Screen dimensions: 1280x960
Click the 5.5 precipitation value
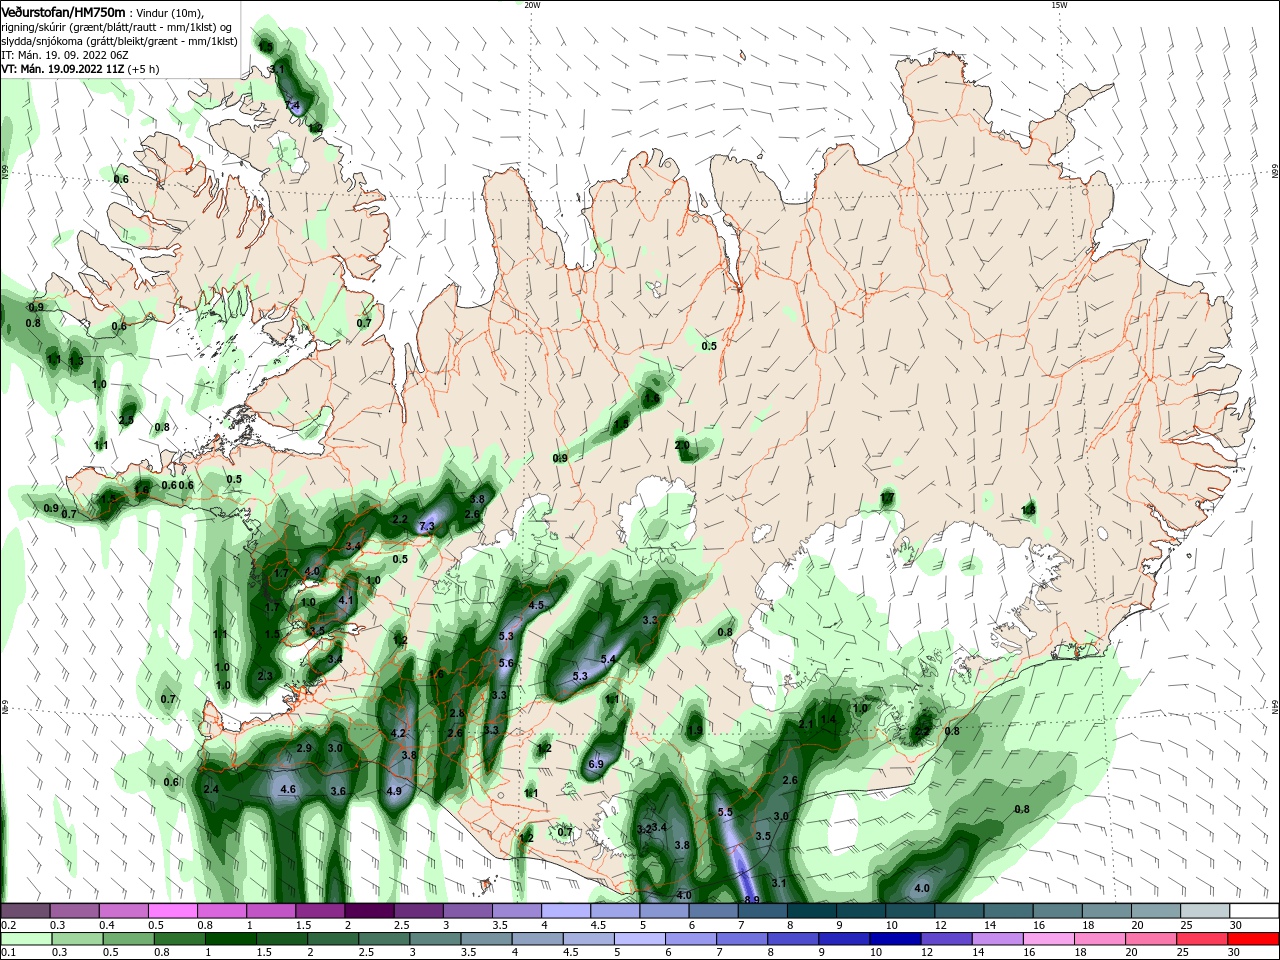click(725, 812)
